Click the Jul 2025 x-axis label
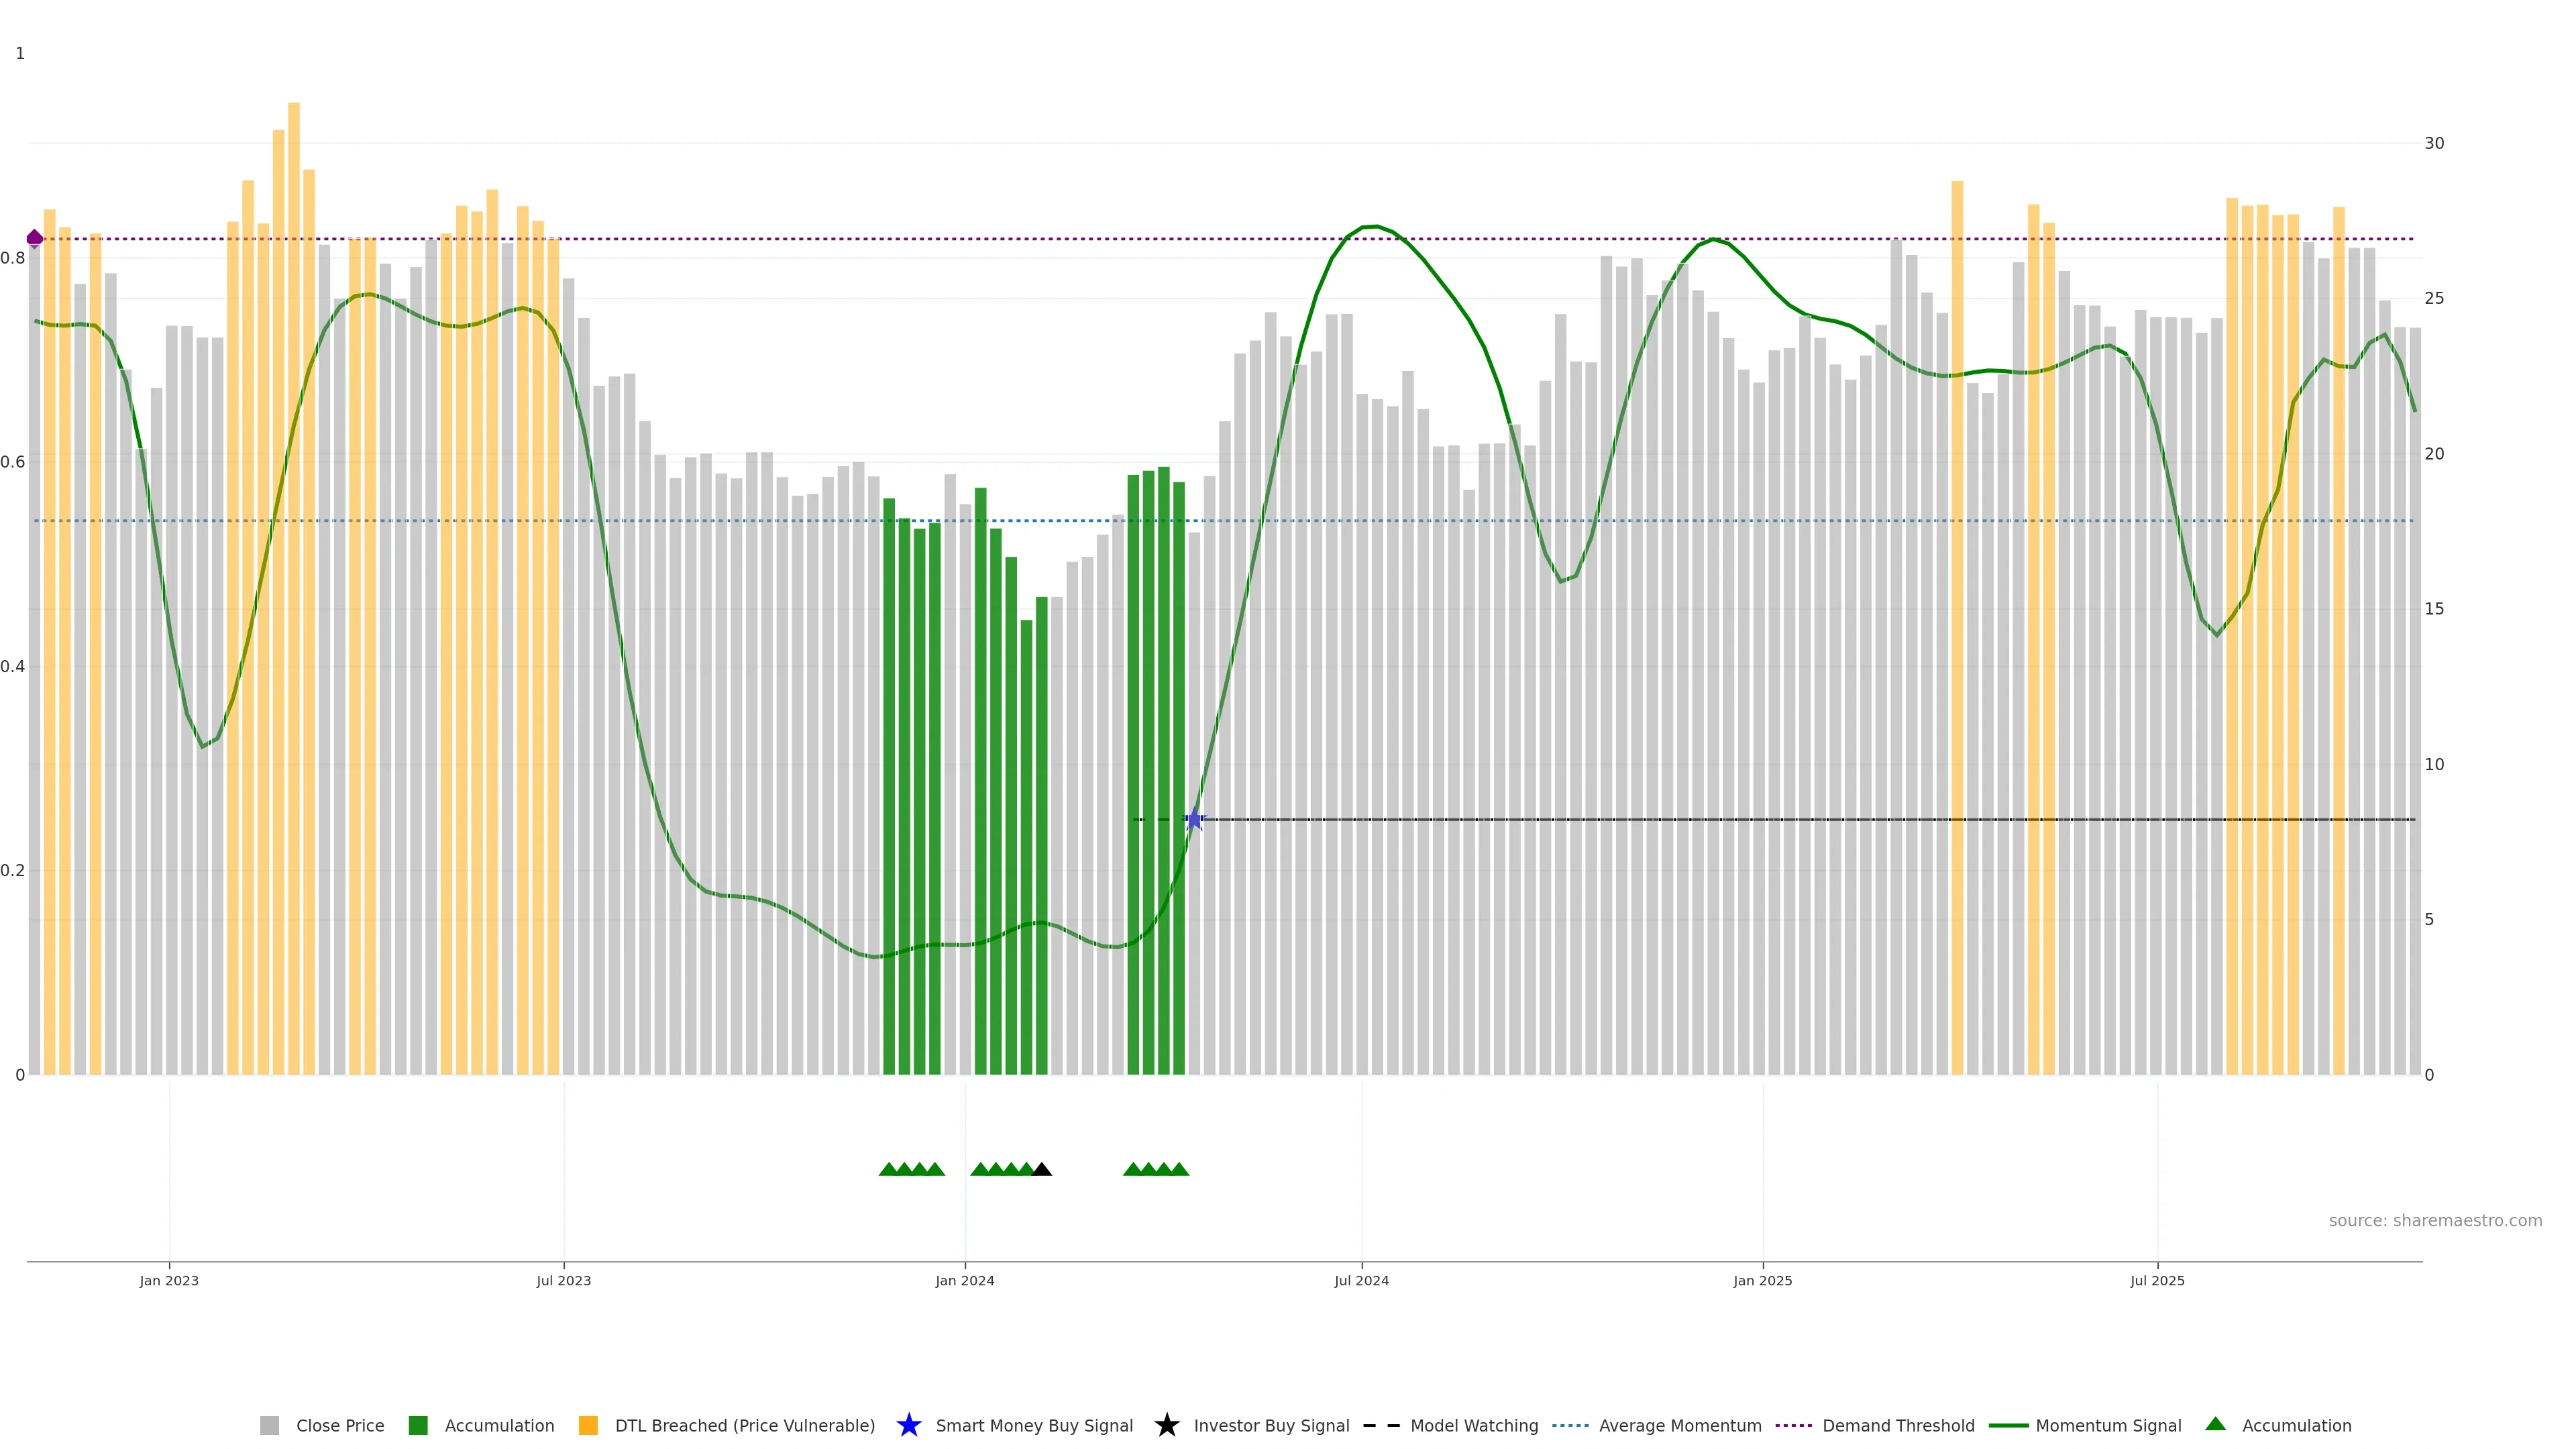Viewport: 2576px width, 1449px height. (x=2156, y=1280)
